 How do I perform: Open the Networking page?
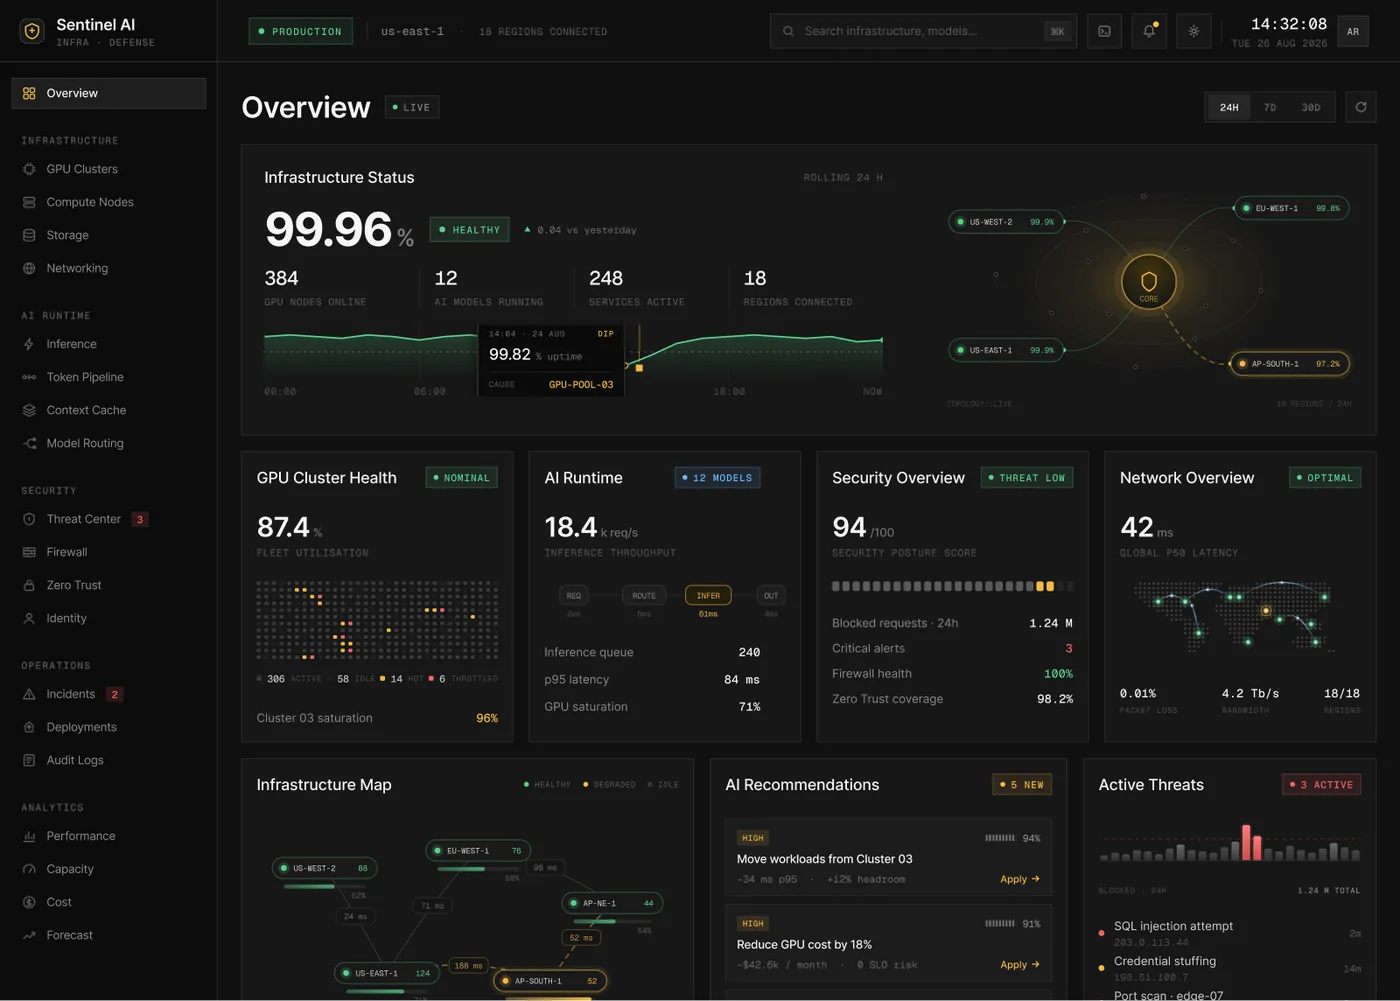click(108, 268)
